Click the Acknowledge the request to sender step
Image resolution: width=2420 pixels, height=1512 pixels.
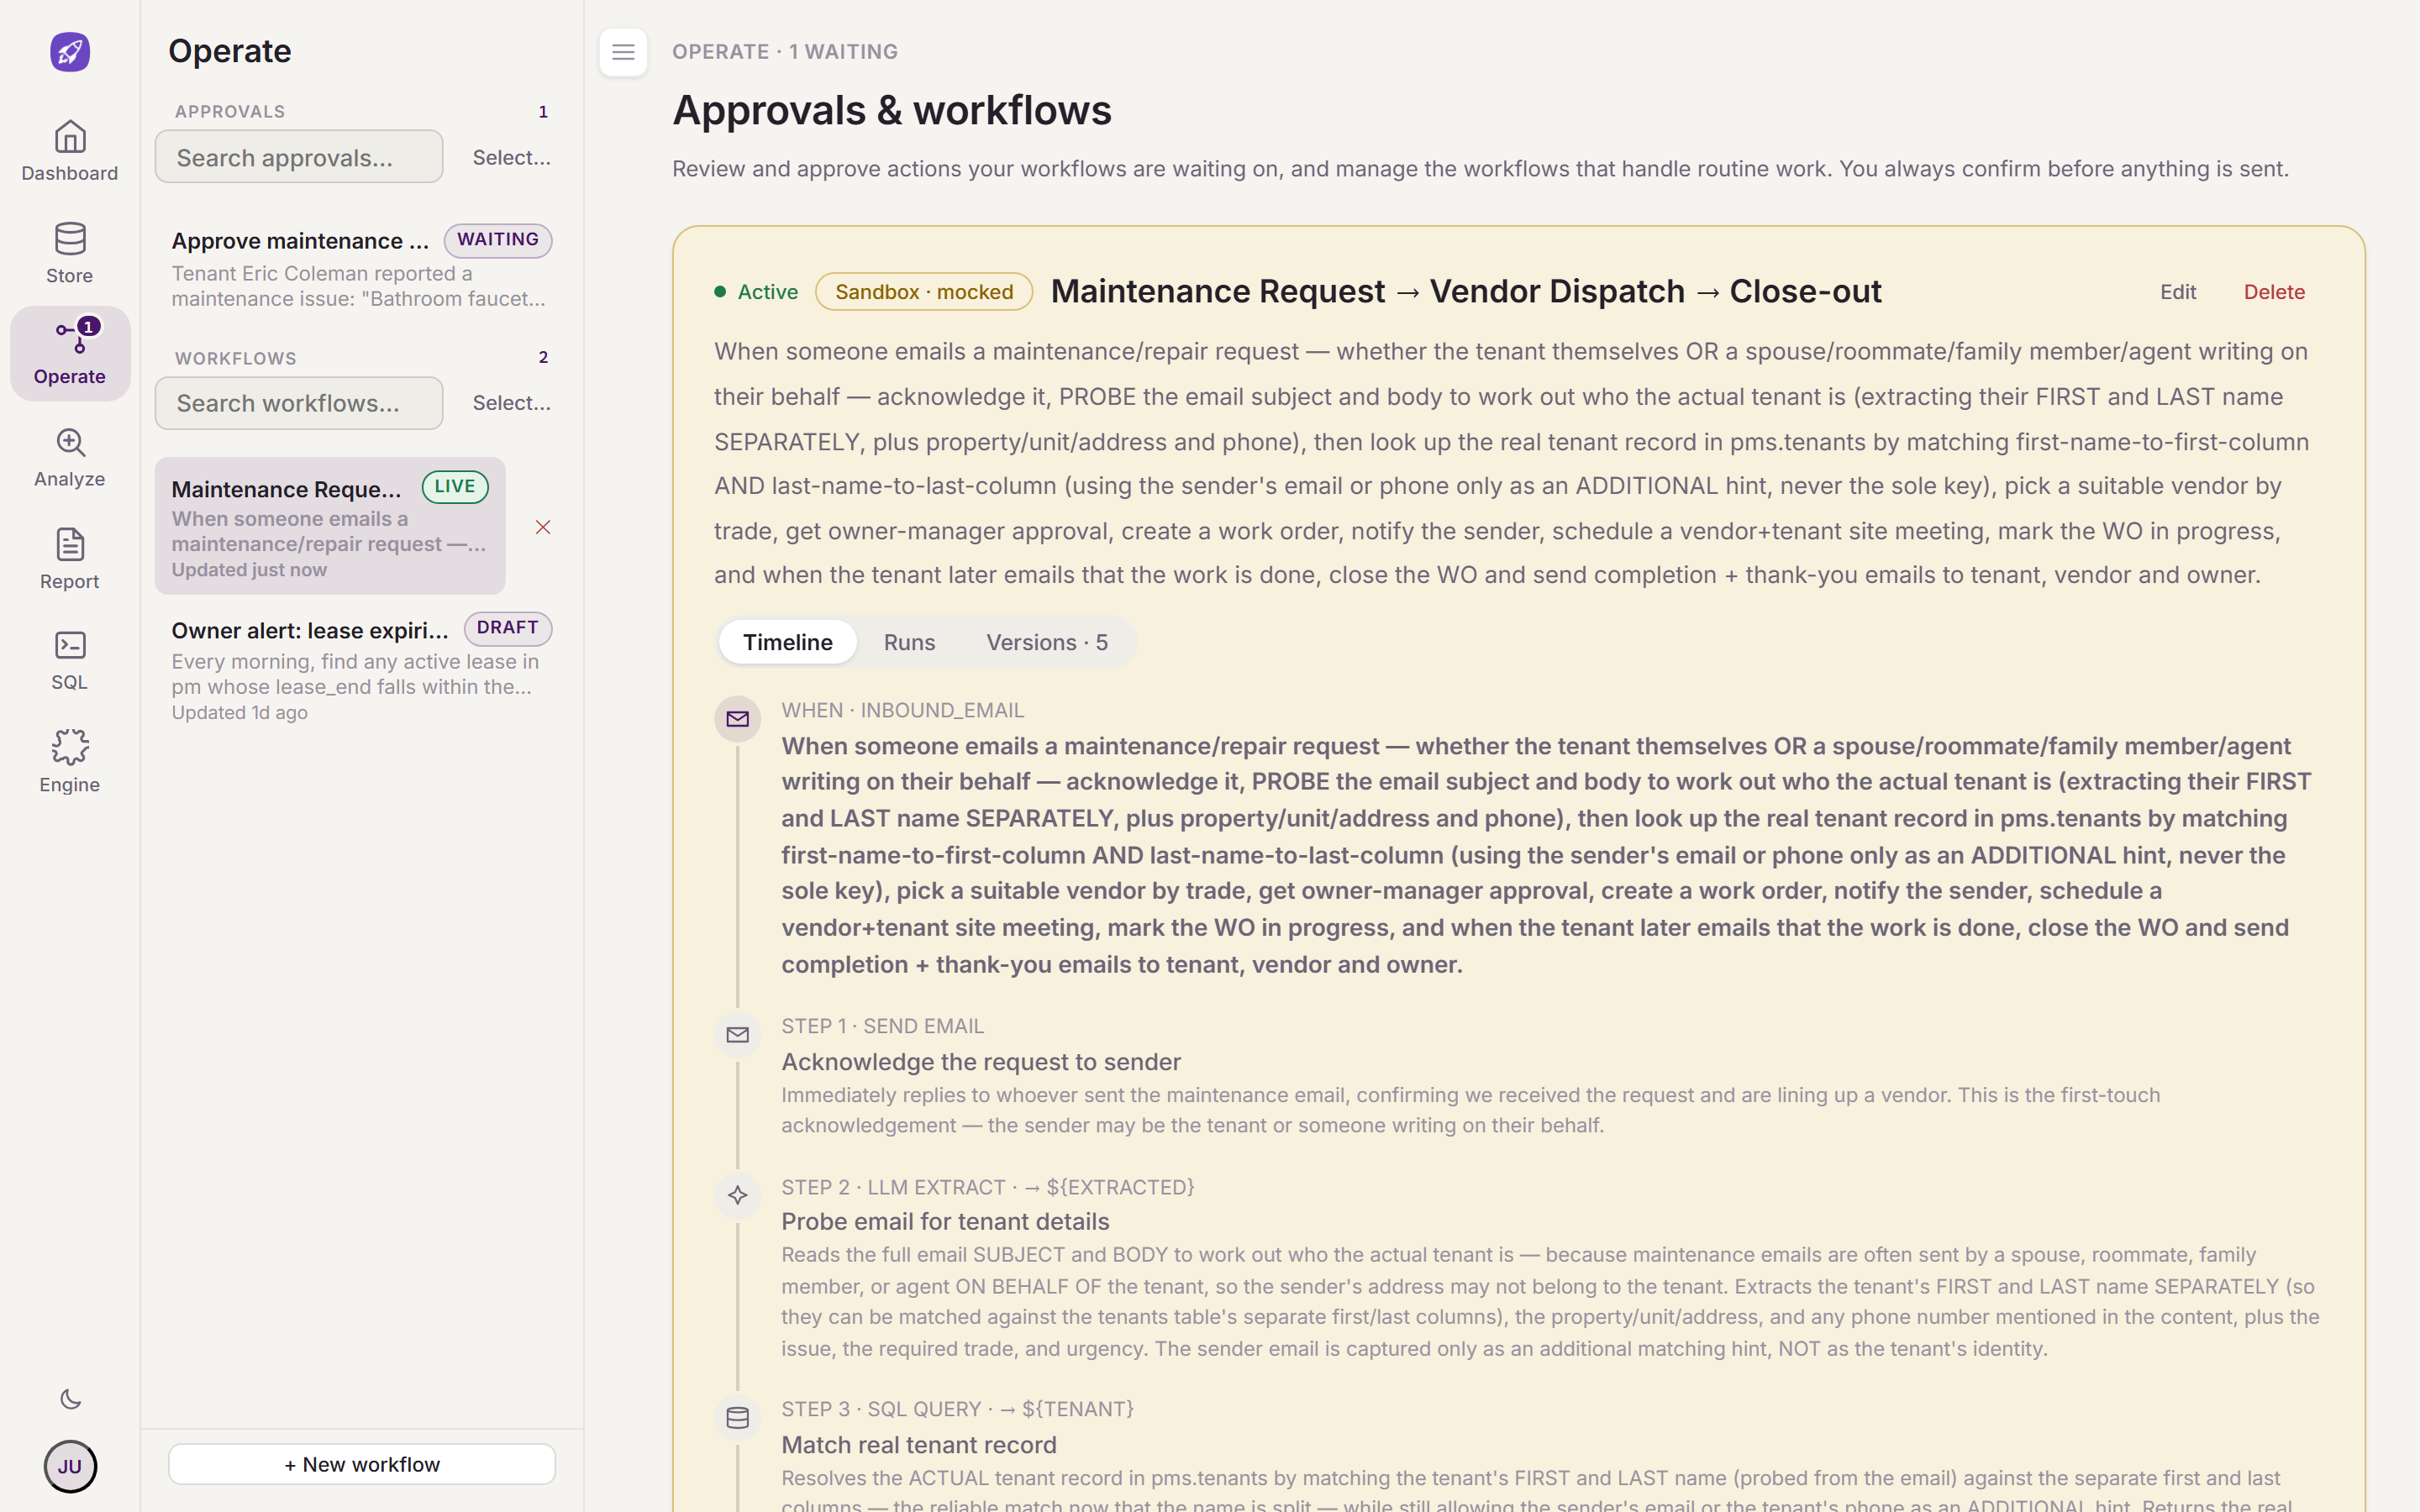981,1062
